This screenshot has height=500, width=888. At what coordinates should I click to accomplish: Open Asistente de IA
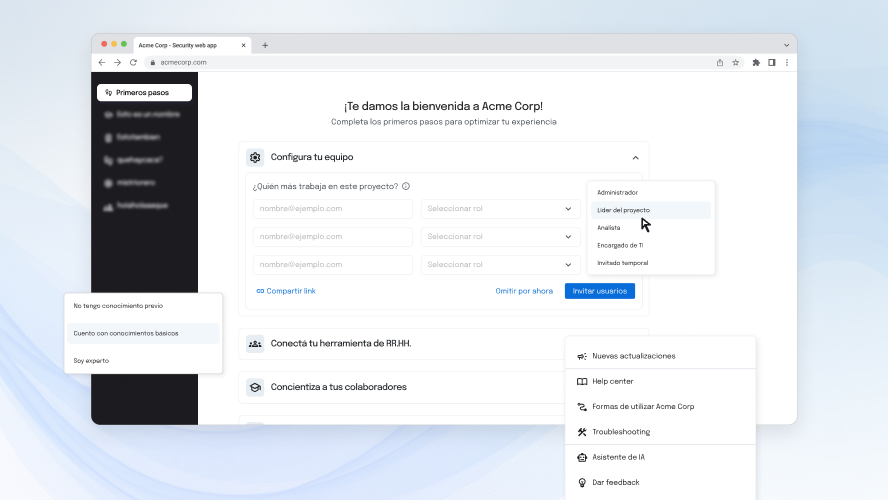(x=660, y=458)
